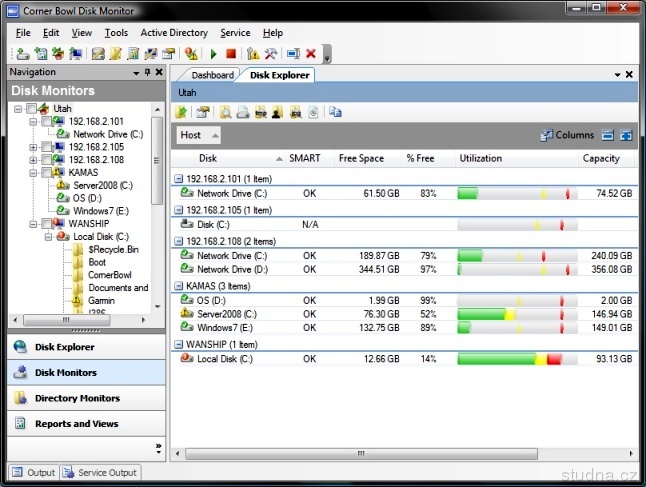The image size is (646, 487).
Task: Open the Active Directory menu
Action: tap(174, 33)
